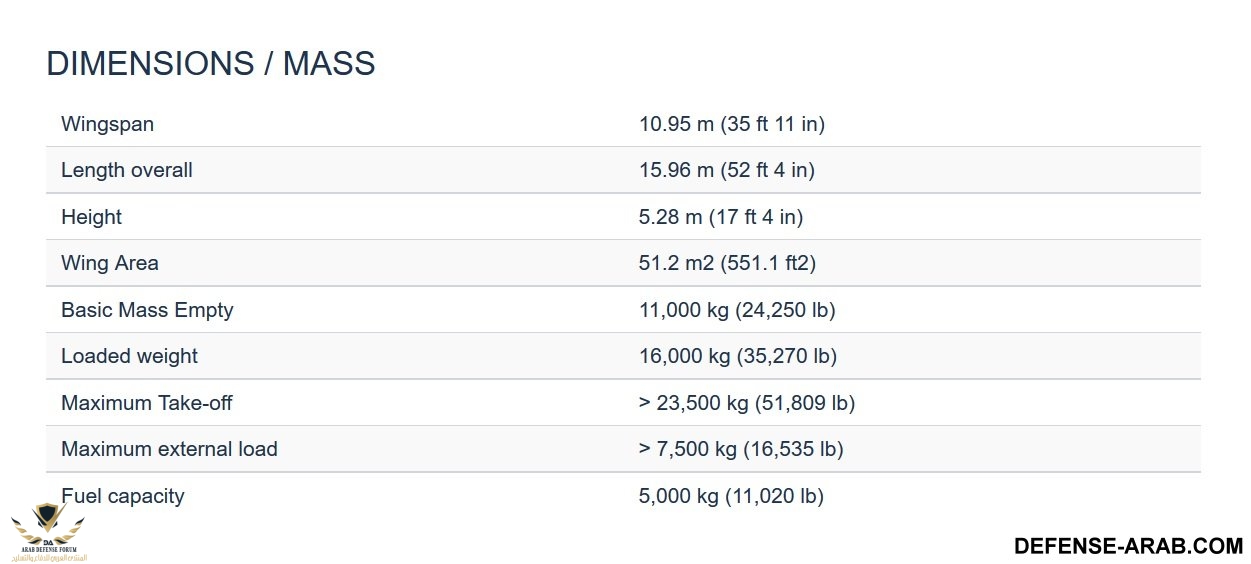1251x564 pixels.
Task: Click the 10.95 m wingspan value
Action: 732,124
